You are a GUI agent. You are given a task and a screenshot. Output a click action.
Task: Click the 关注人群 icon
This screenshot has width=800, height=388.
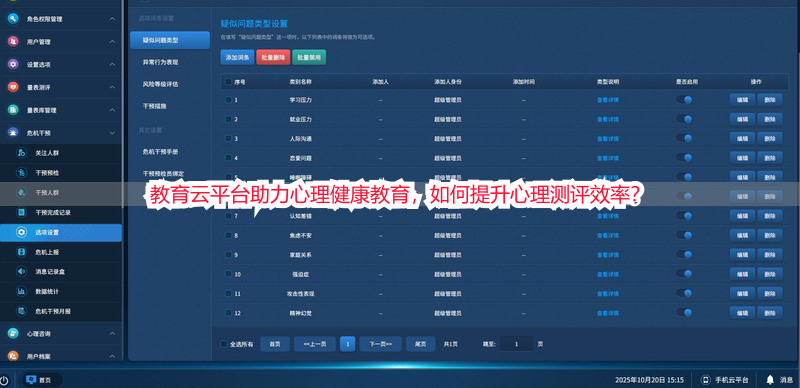click(21, 153)
